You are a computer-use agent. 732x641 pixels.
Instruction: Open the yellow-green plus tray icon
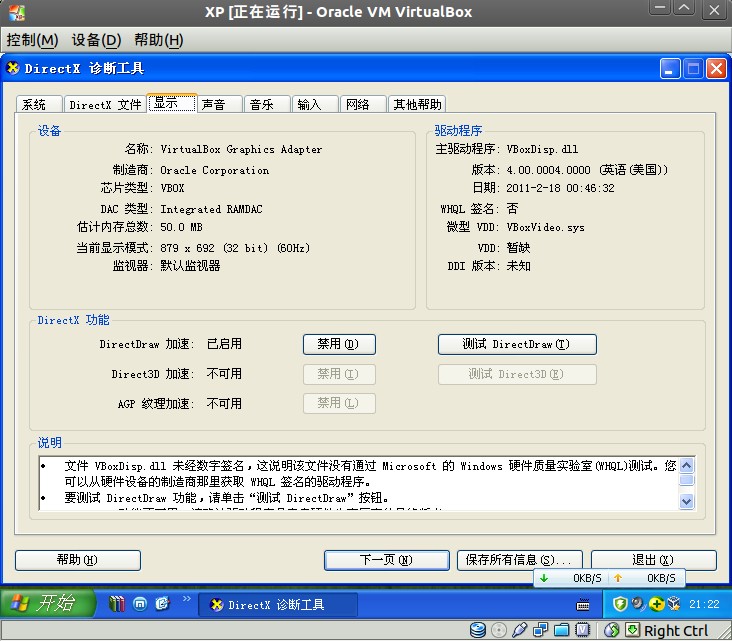[656, 604]
